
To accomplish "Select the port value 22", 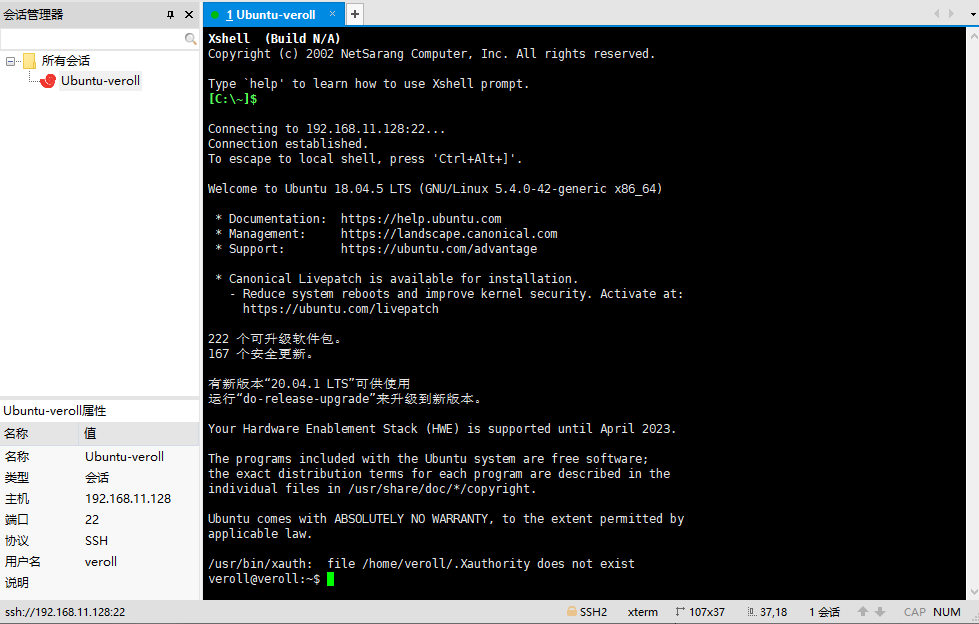I will pos(92,520).
